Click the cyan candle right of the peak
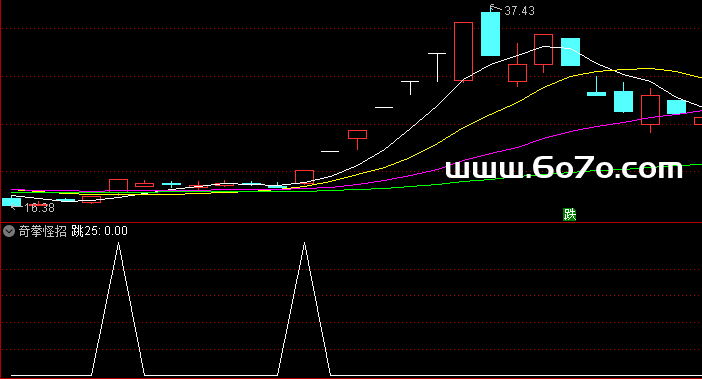The image size is (702, 379). point(570,52)
